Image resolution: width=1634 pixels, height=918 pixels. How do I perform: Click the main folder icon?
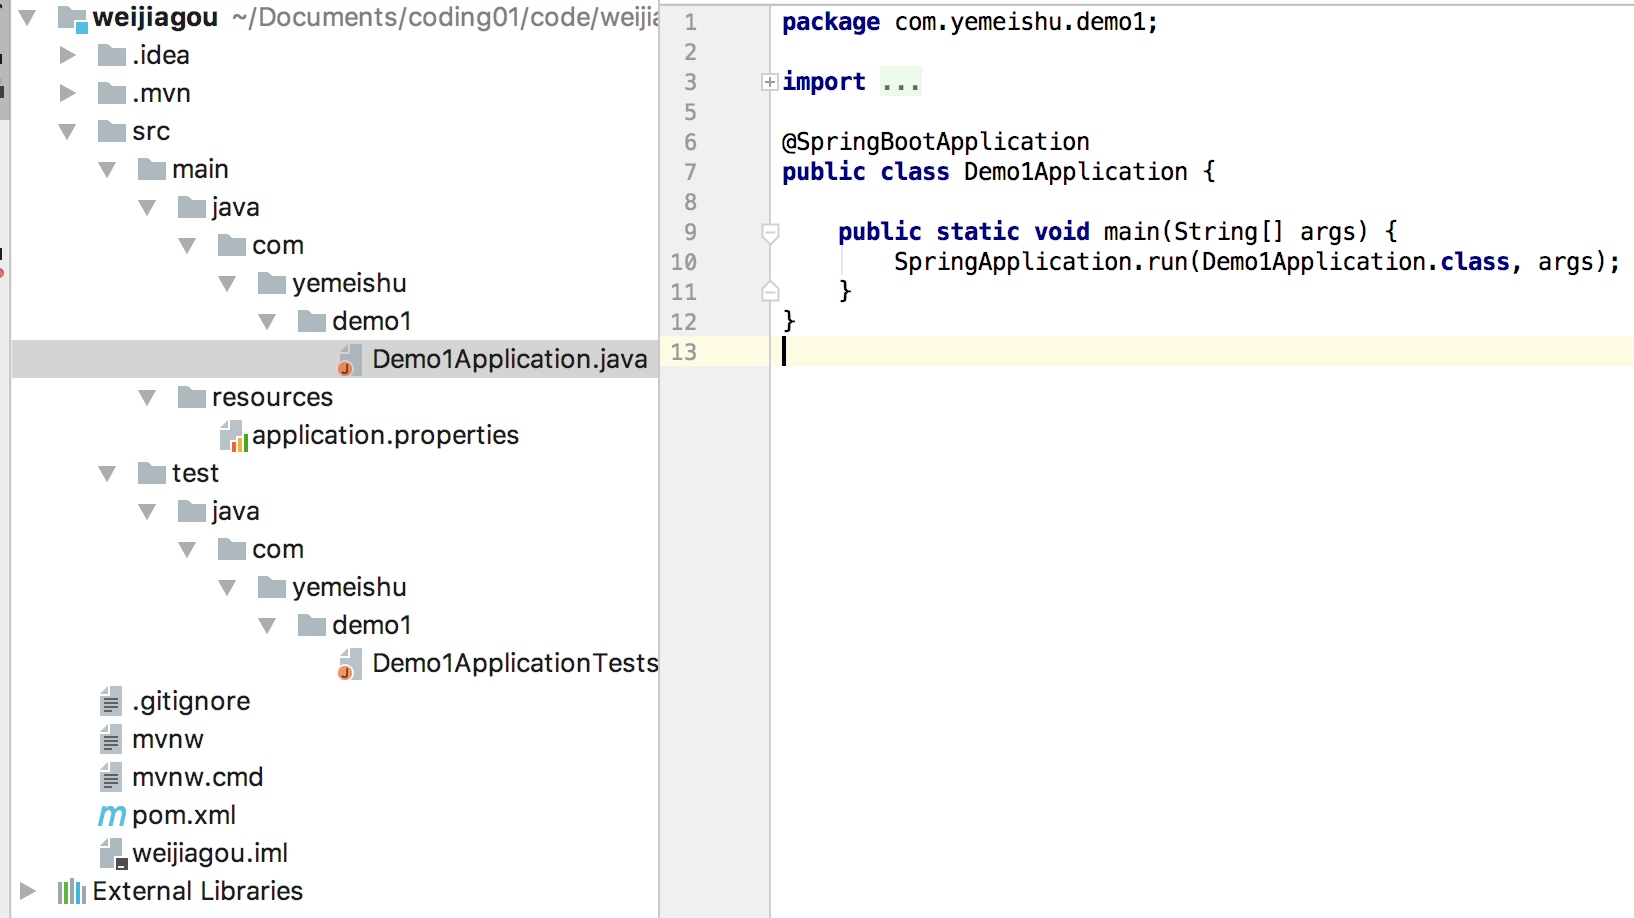(x=152, y=169)
